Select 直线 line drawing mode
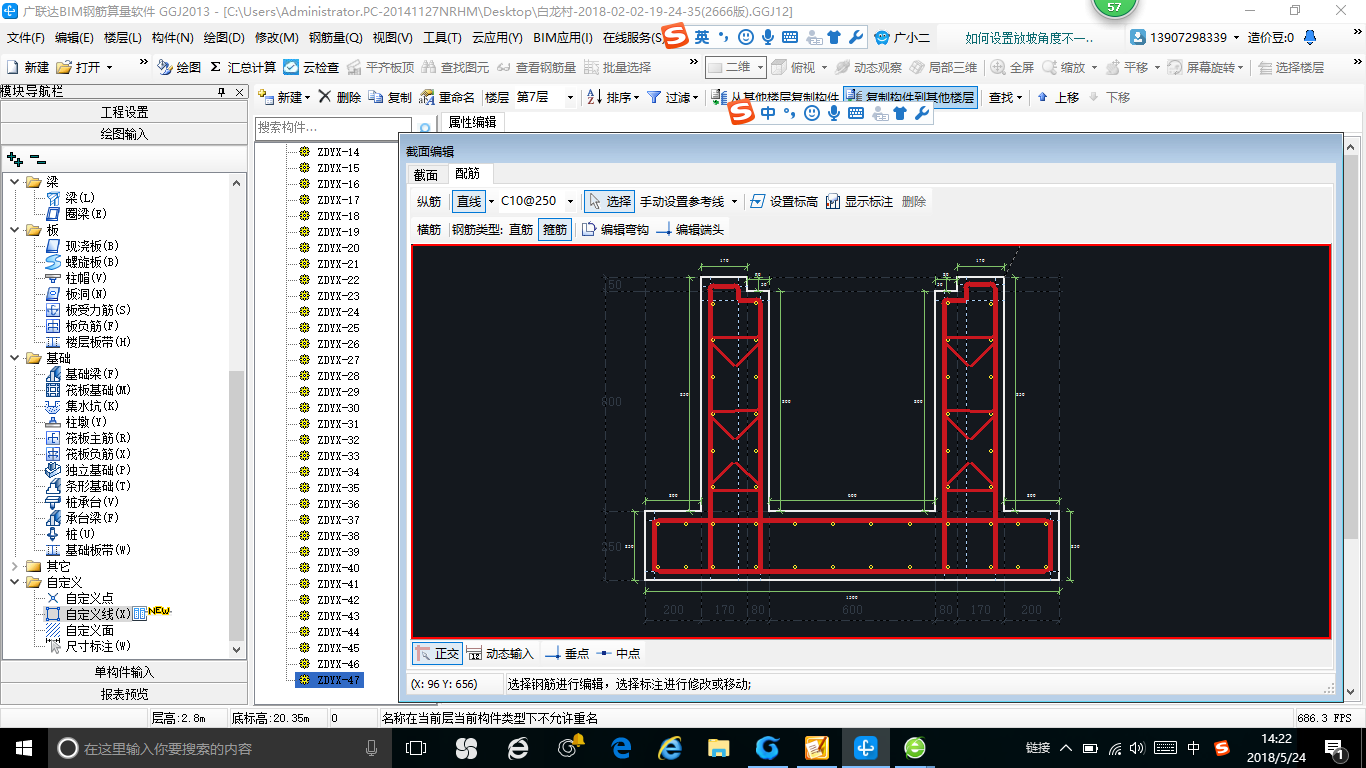The height and width of the screenshot is (768, 1366). [468, 201]
